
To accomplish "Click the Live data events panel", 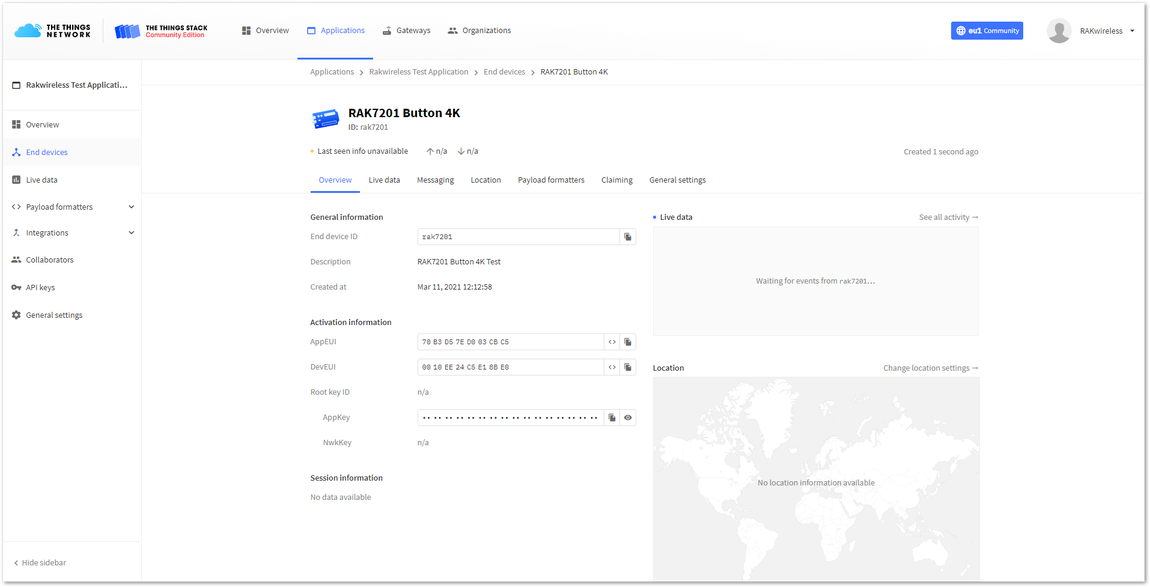I will coord(816,281).
